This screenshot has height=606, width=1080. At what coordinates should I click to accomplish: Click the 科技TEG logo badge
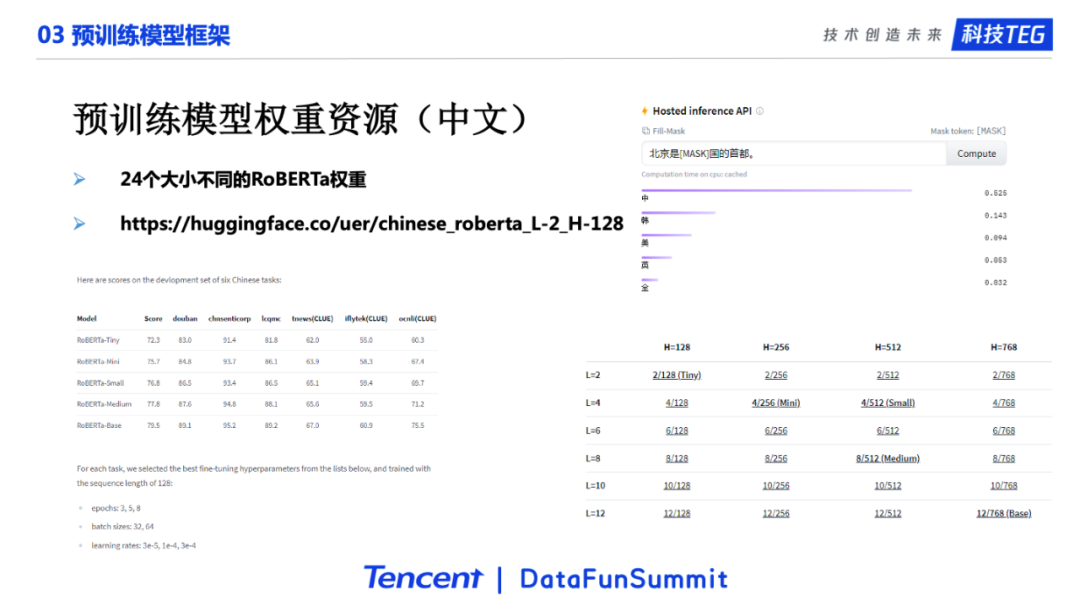click(x=1002, y=34)
